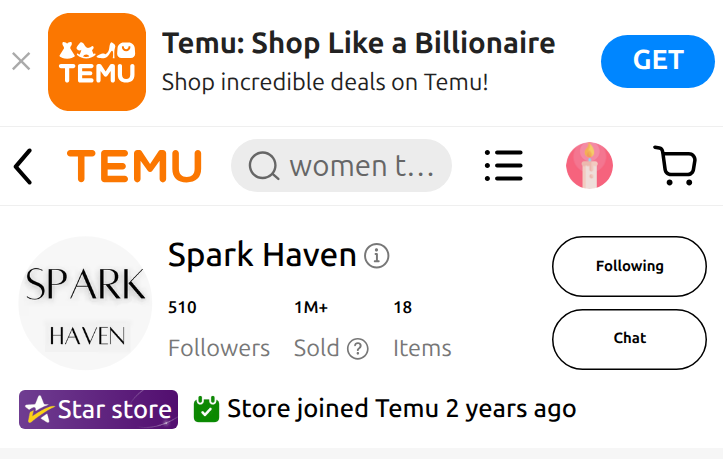The height and width of the screenshot is (459, 723).
Task: Go back using the left chevron
Action: [23, 166]
